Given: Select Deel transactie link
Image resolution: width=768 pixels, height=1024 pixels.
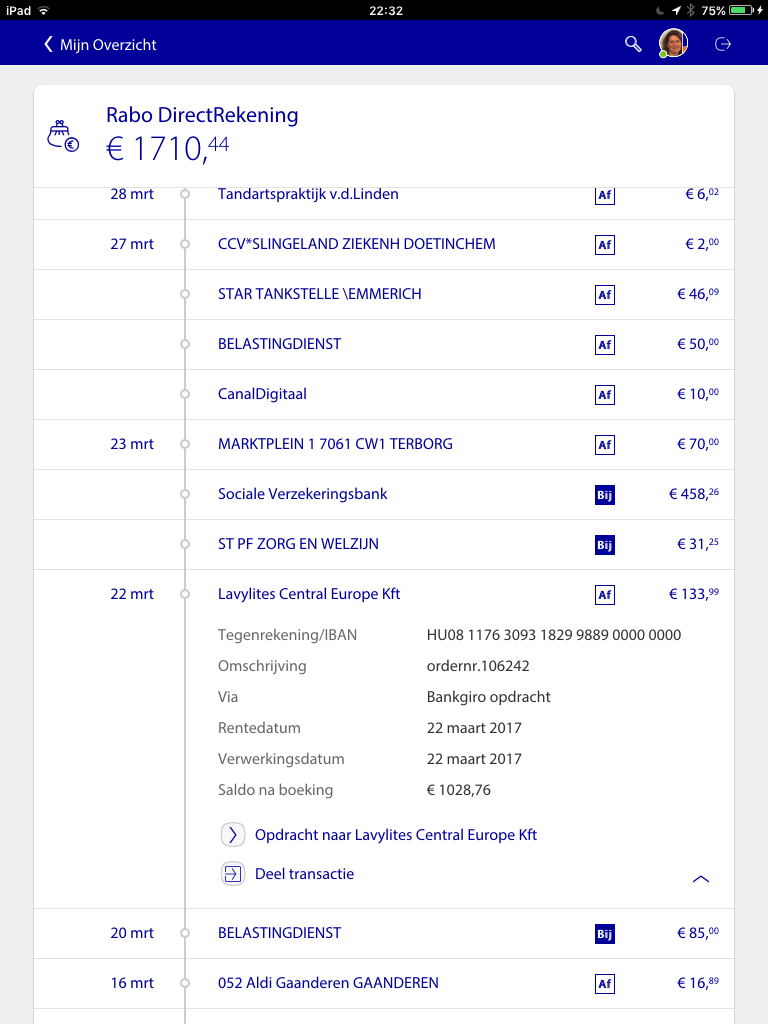Looking at the screenshot, I should click(x=304, y=874).
